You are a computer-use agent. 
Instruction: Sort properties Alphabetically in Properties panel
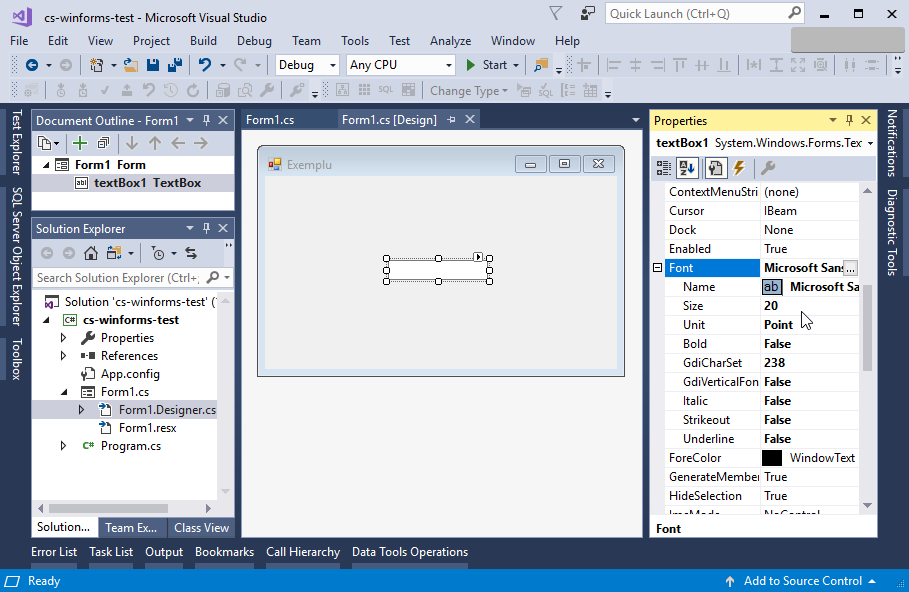[x=687, y=168]
